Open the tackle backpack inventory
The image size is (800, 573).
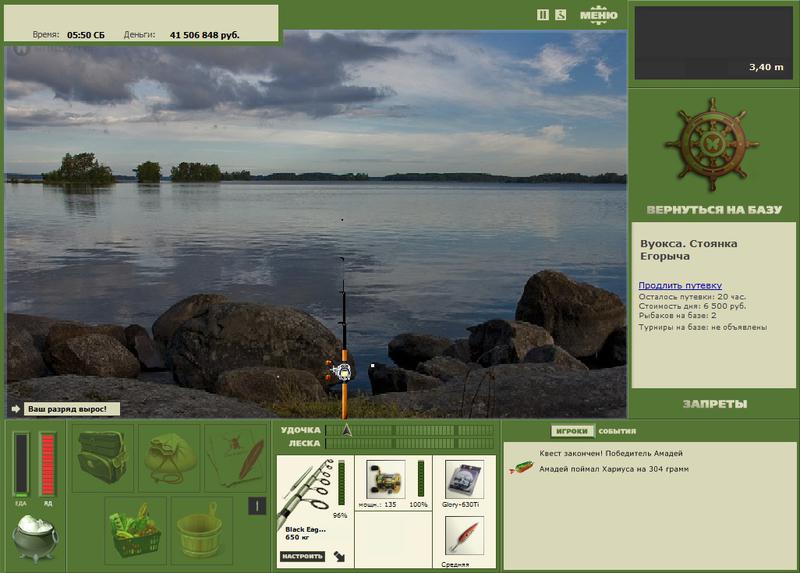(x=103, y=458)
